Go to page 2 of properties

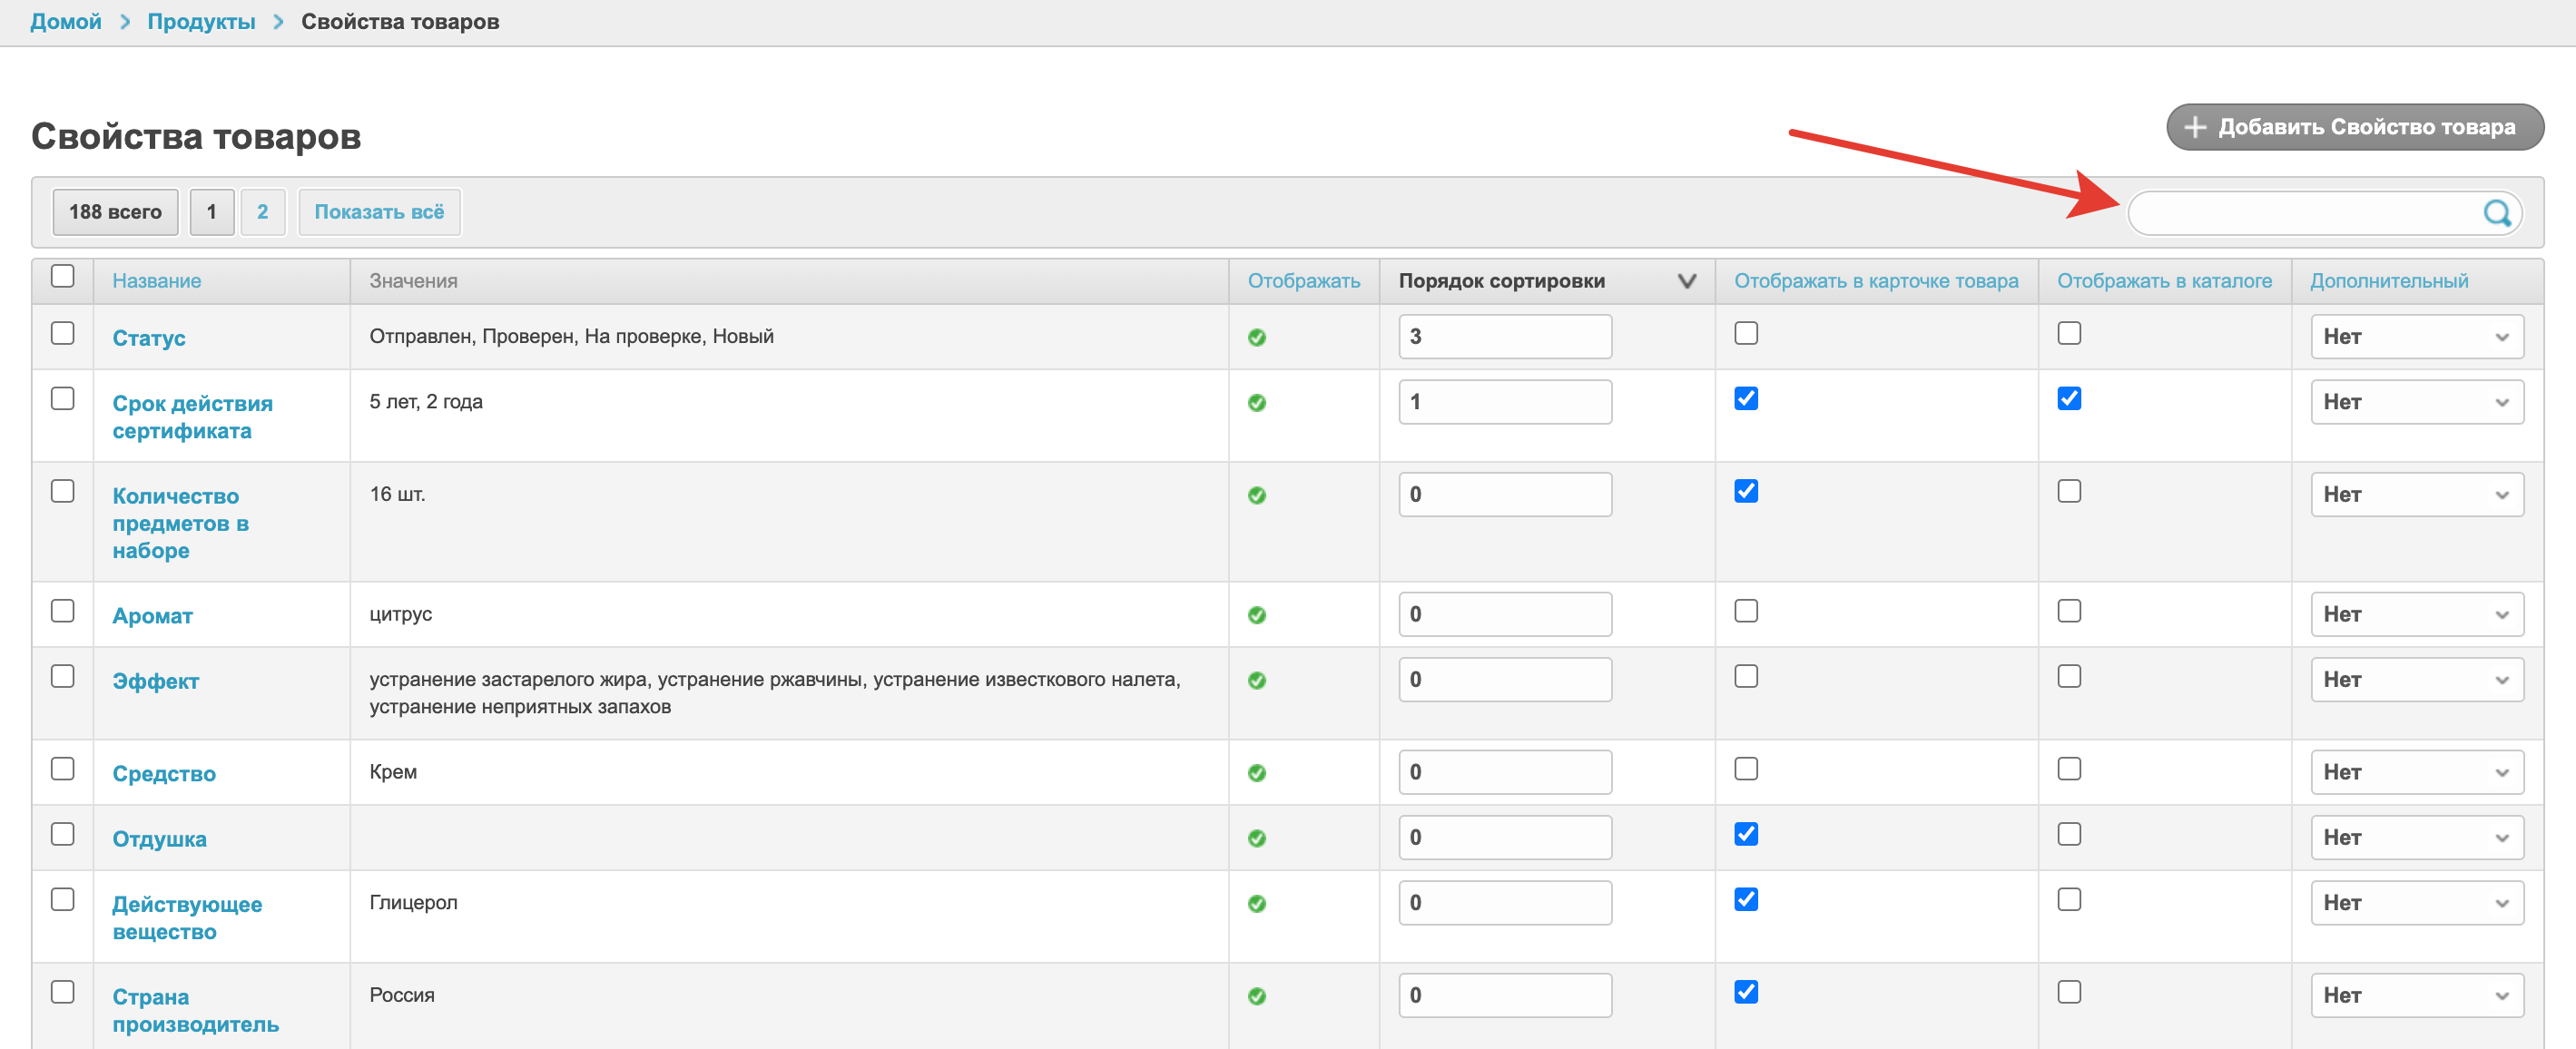pos(262,212)
